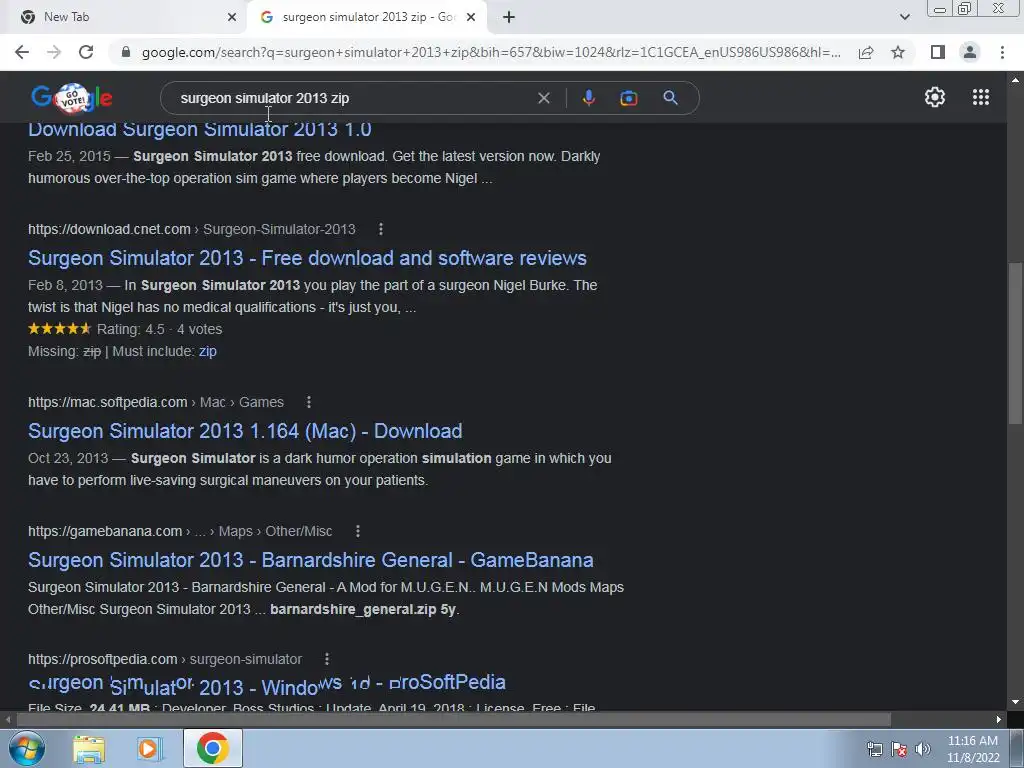Click the Rating: 4.5 · 4 votes text
Screen dimensions: 1024x768
tap(159, 329)
